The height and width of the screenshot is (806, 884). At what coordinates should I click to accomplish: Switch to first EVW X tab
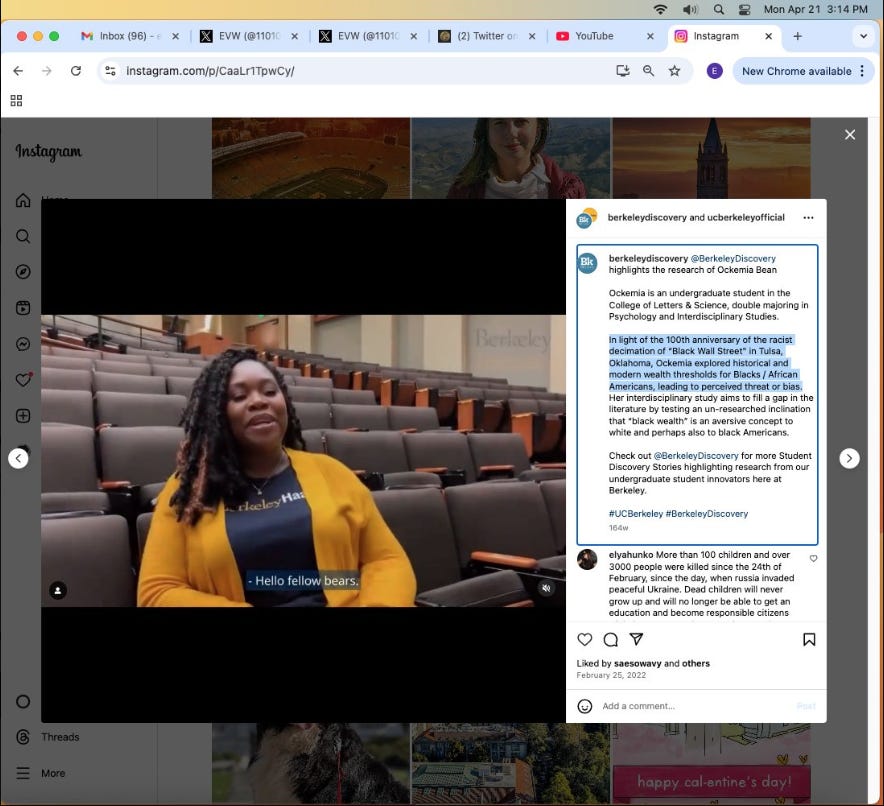[x=249, y=36]
